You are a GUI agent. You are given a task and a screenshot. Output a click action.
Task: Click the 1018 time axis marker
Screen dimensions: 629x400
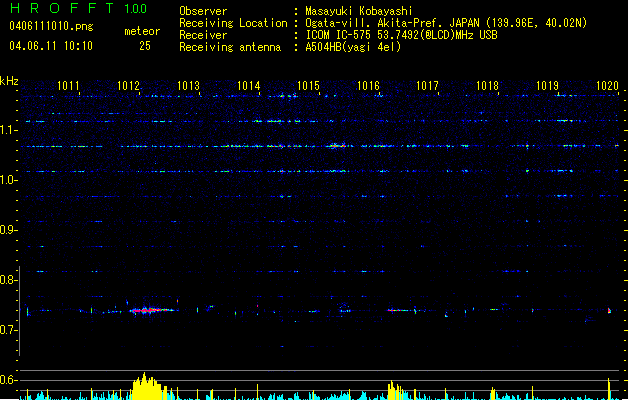tap(487, 85)
